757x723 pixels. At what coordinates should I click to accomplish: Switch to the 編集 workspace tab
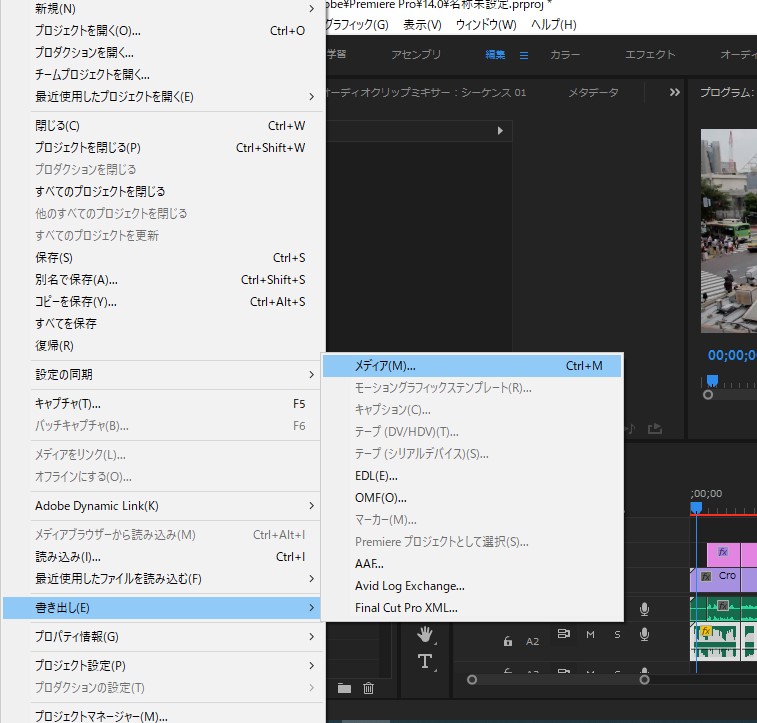pyautogui.click(x=495, y=55)
